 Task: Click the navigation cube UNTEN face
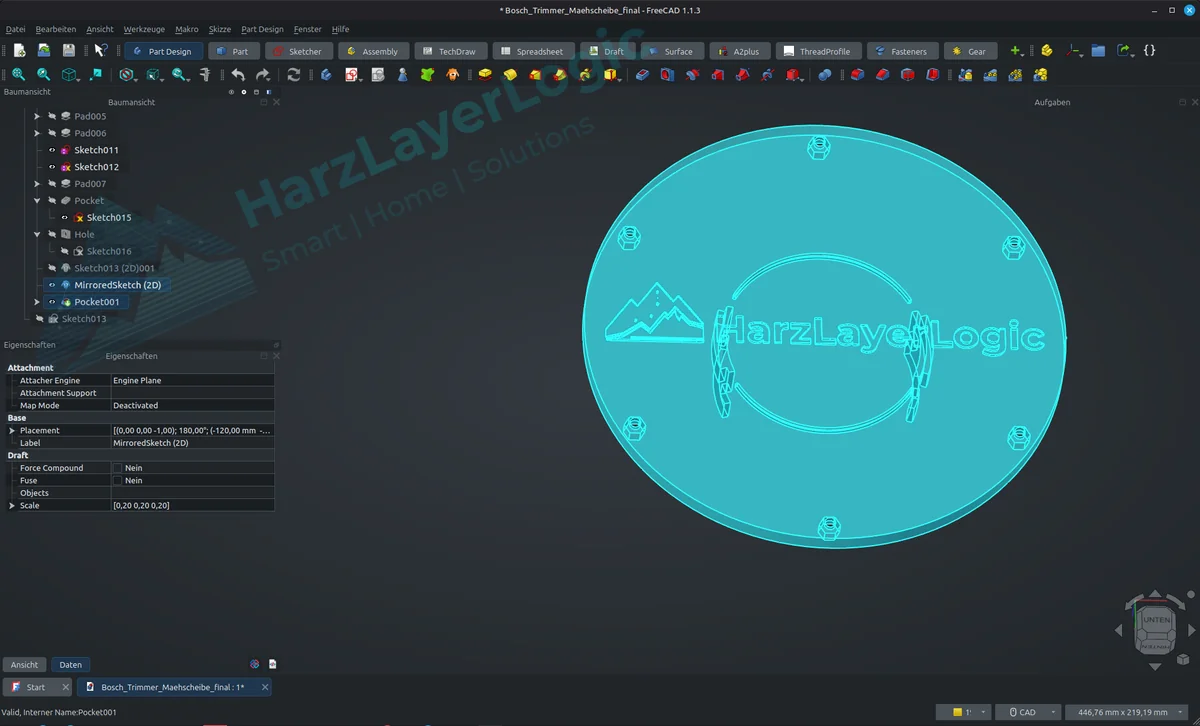1155,620
